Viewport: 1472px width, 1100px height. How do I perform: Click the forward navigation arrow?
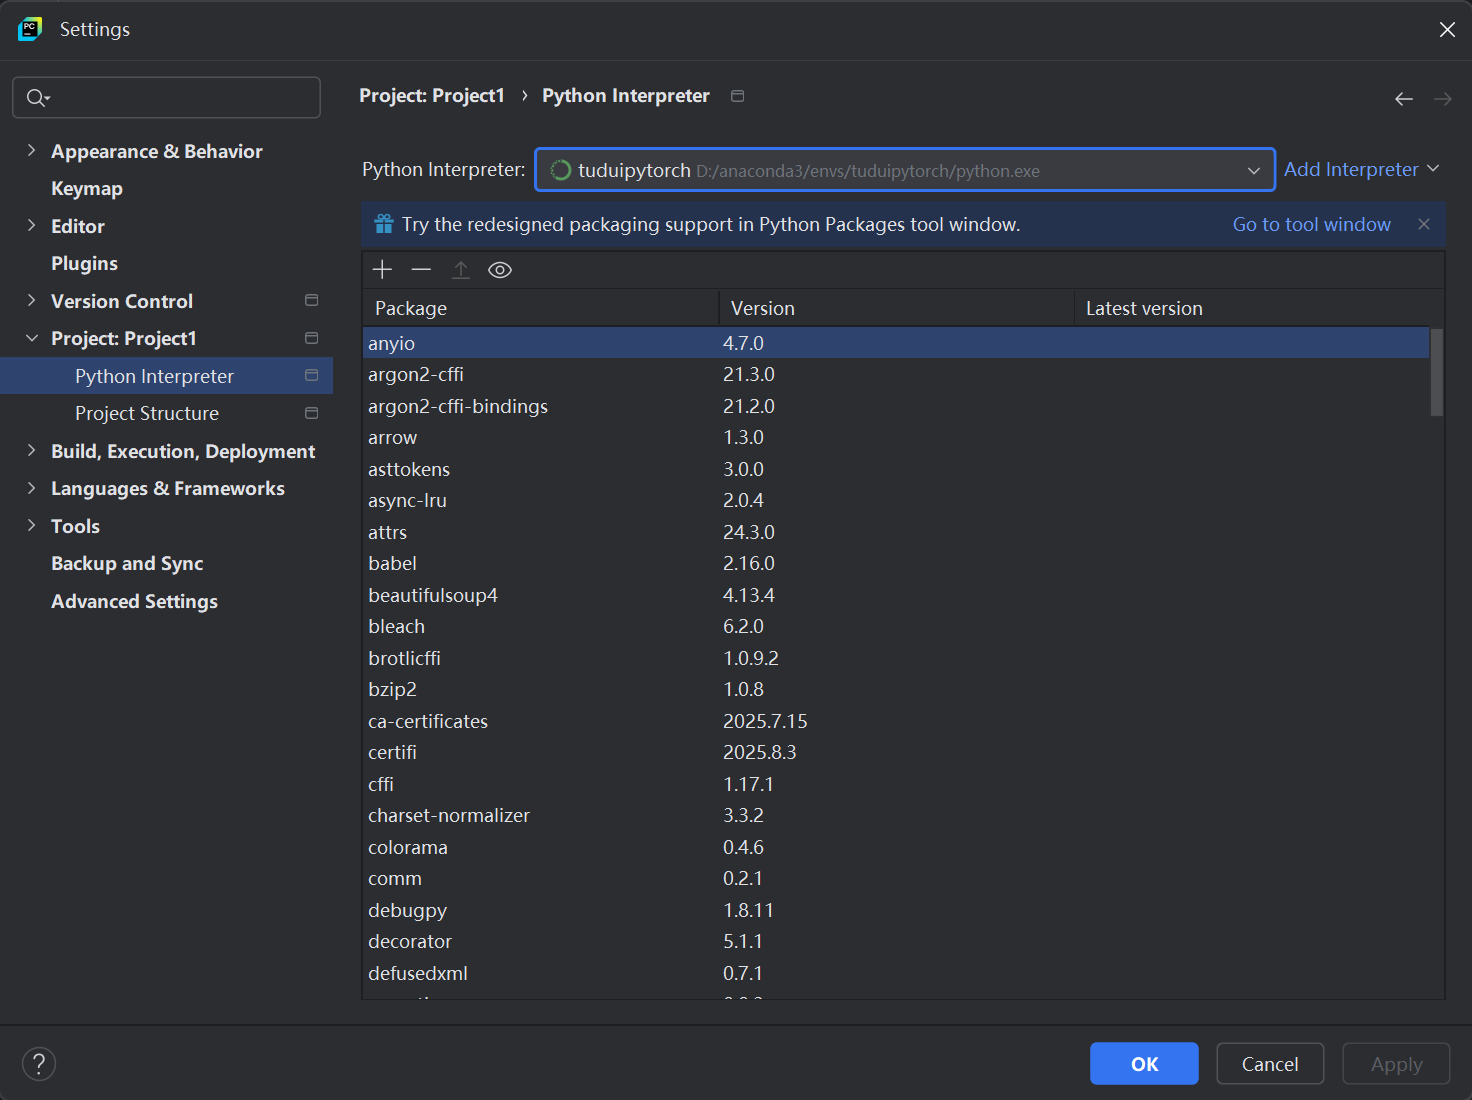click(x=1442, y=98)
